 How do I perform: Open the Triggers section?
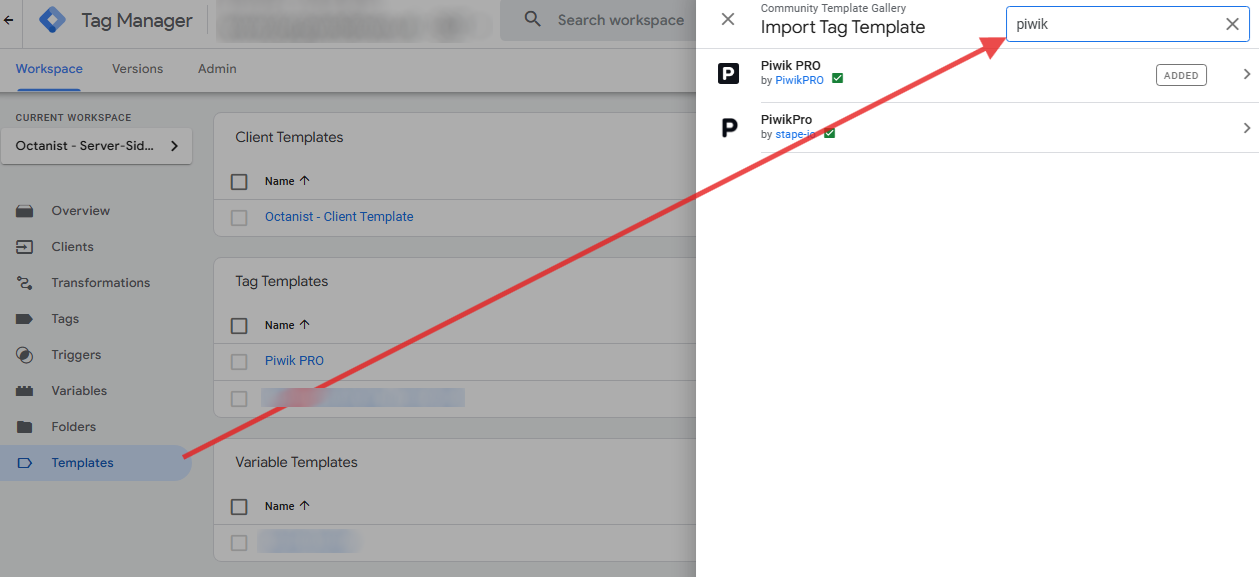(x=32, y=354)
